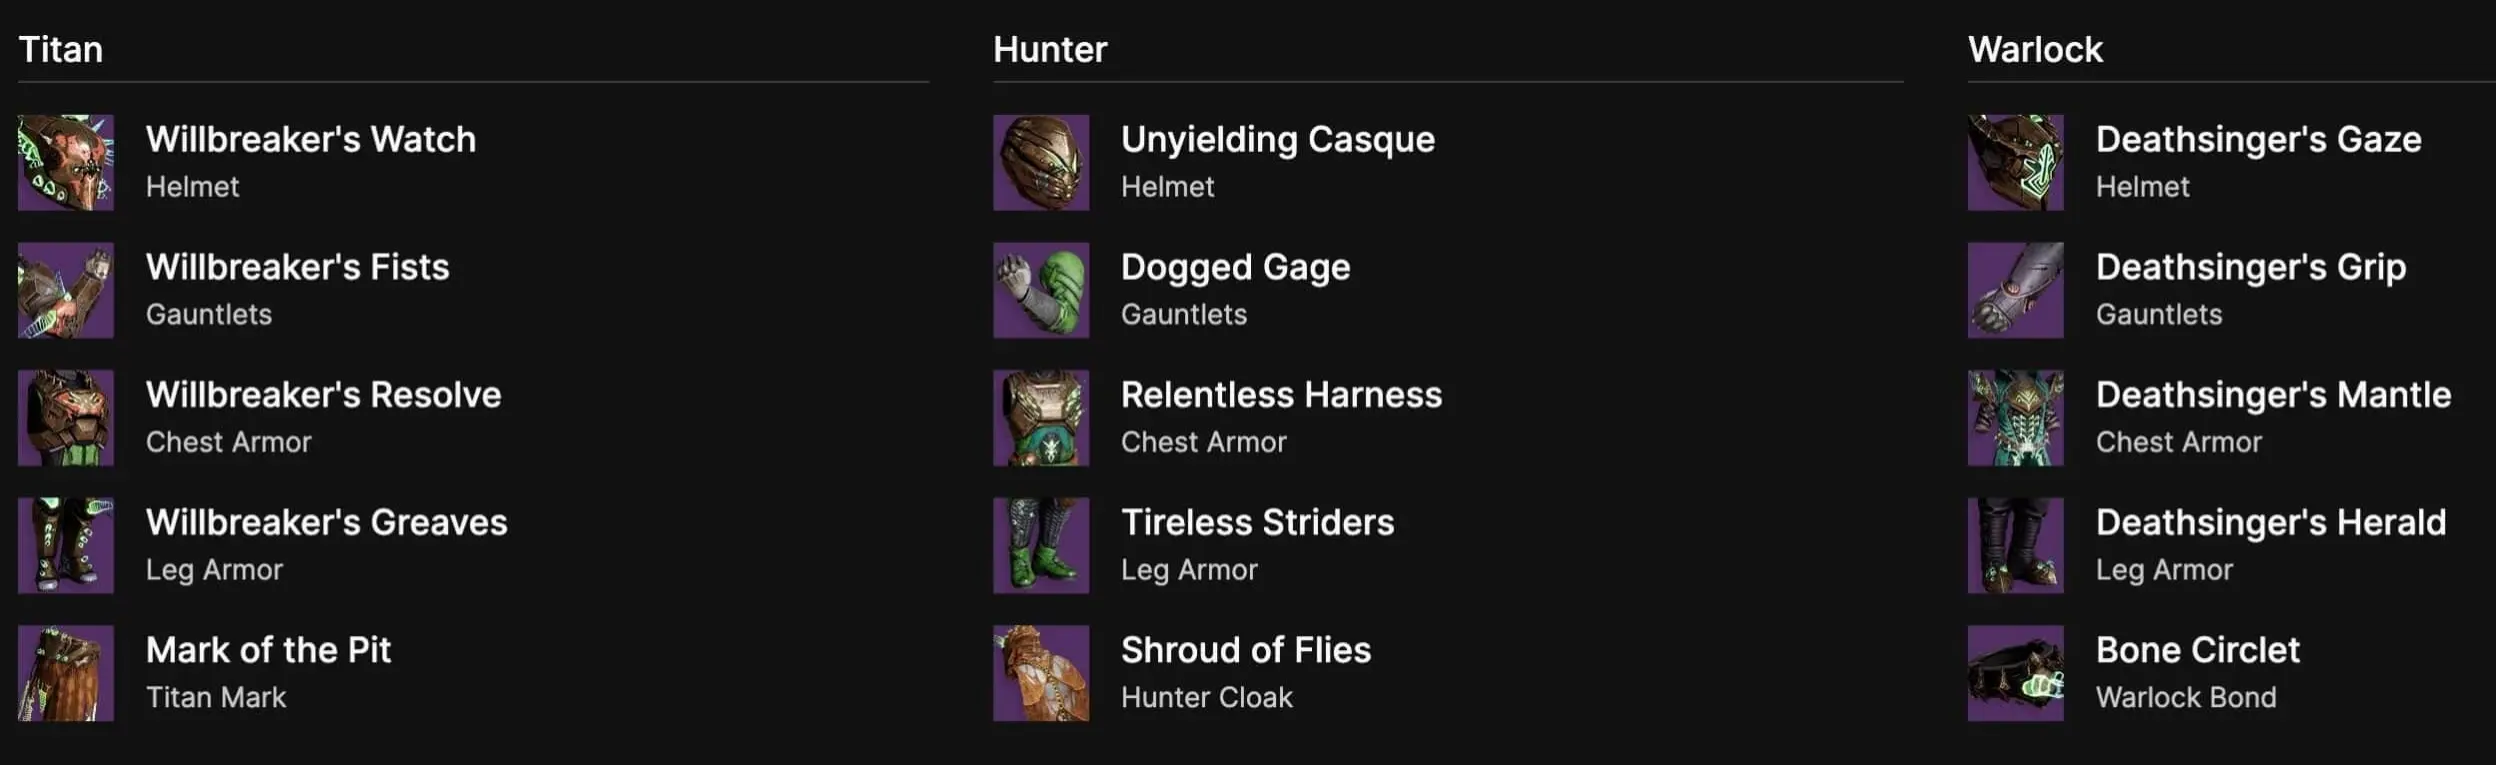Click the Deathsinger's Gaze helmet icon
This screenshot has width=2496, height=765.
tap(2016, 162)
